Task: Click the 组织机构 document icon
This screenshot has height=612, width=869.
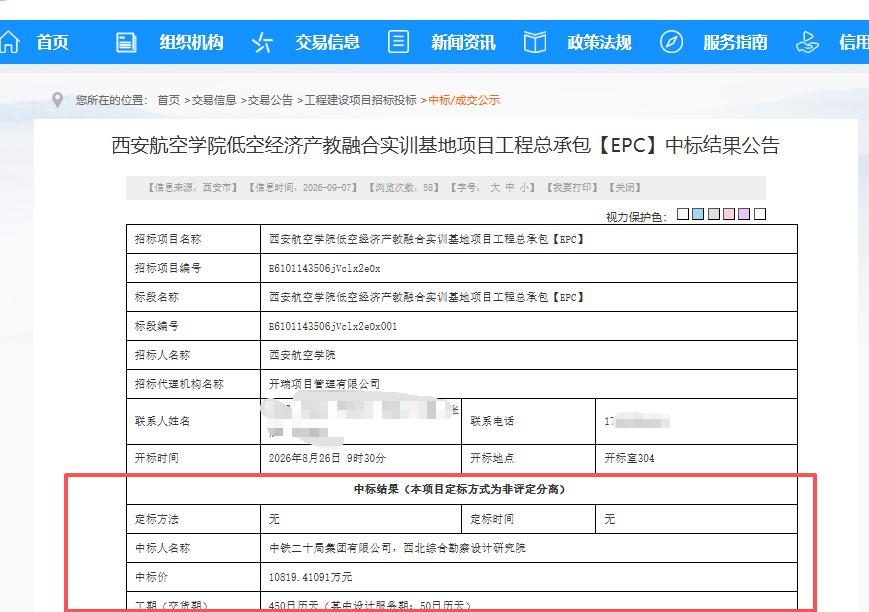Action: pos(126,42)
